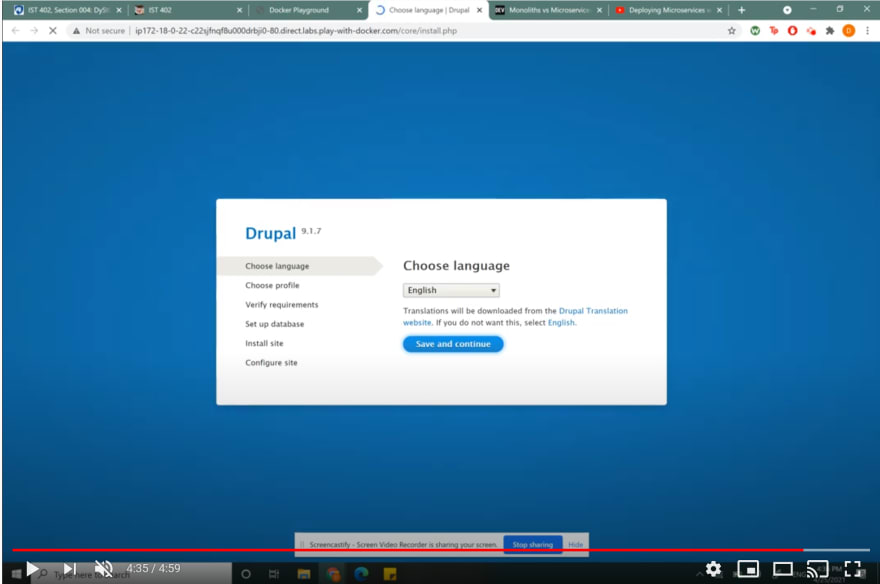Screen dimensions: 880x584
Task: Switch to the Monoliths vs Microservices tab
Action: pos(548,10)
